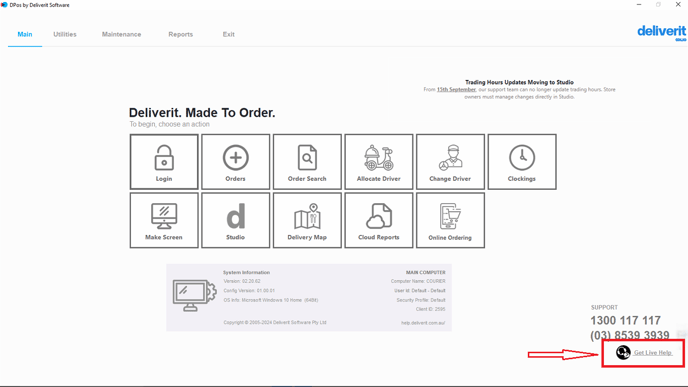Click the System Information heading

tap(247, 272)
